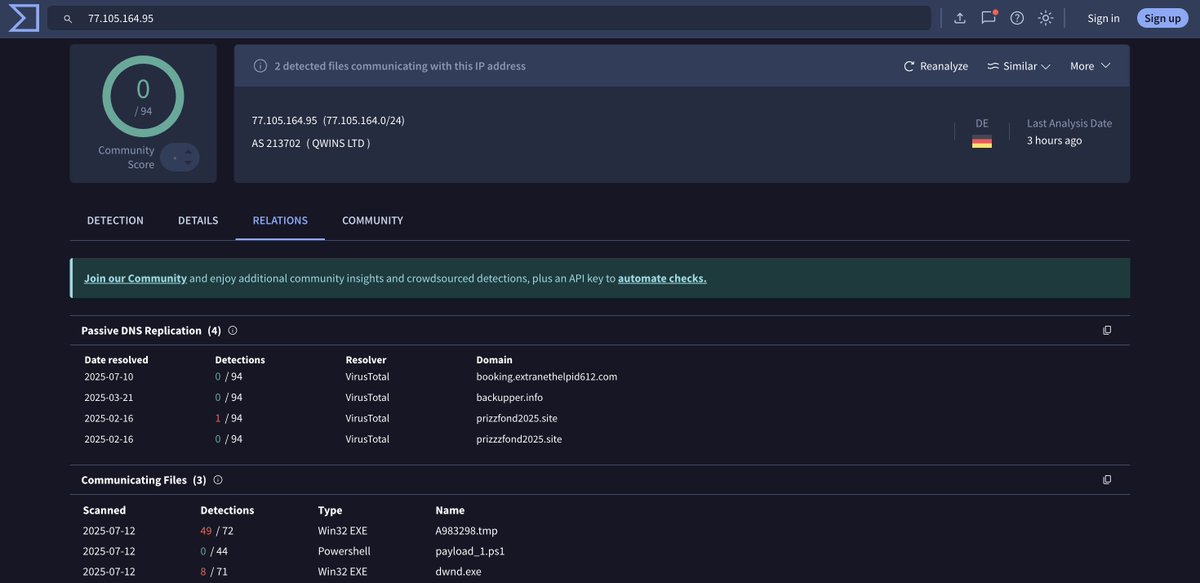Follow the Join our Community link
This screenshot has height=583, width=1200.
pyautogui.click(x=135, y=278)
